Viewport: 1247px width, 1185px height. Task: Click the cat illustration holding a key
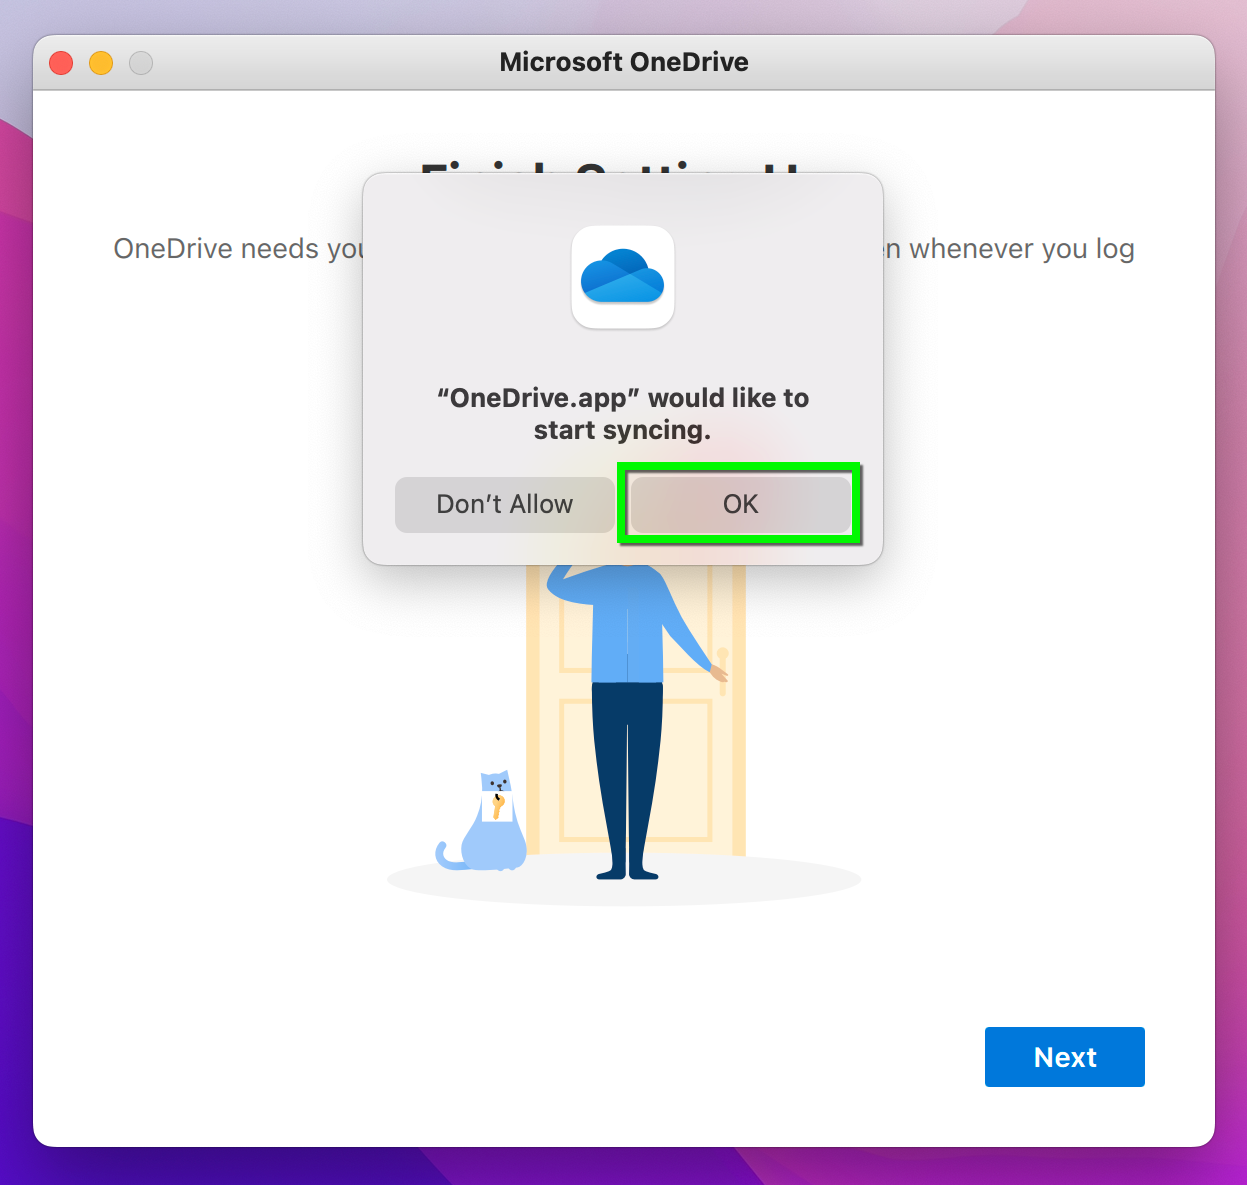pyautogui.click(x=483, y=821)
